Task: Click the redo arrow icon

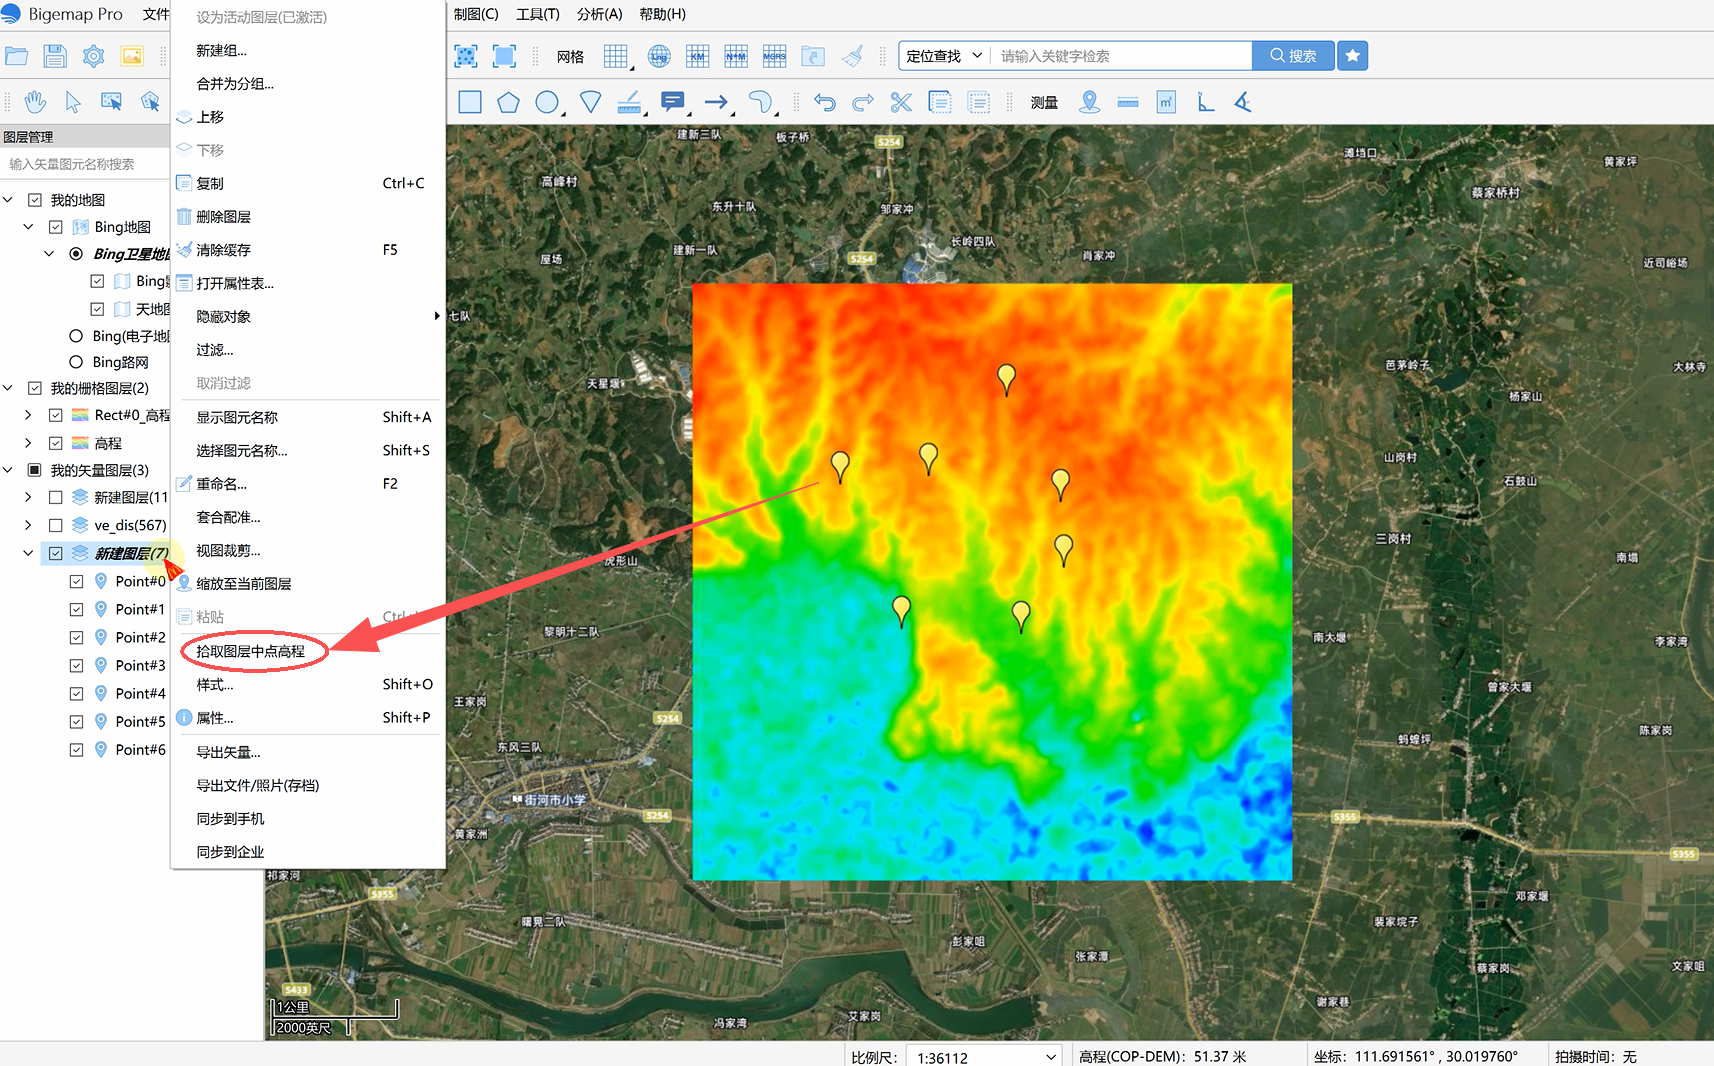Action: (863, 102)
